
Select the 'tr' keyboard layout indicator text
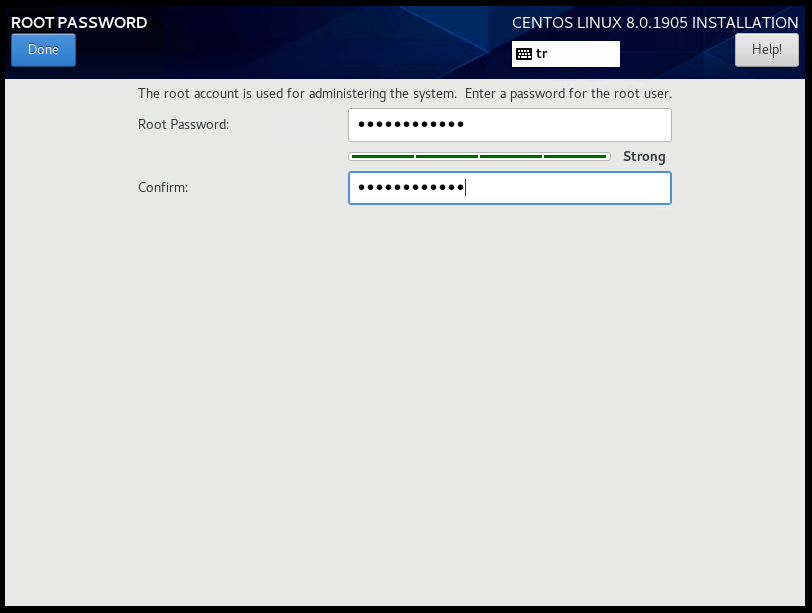point(542,54)
